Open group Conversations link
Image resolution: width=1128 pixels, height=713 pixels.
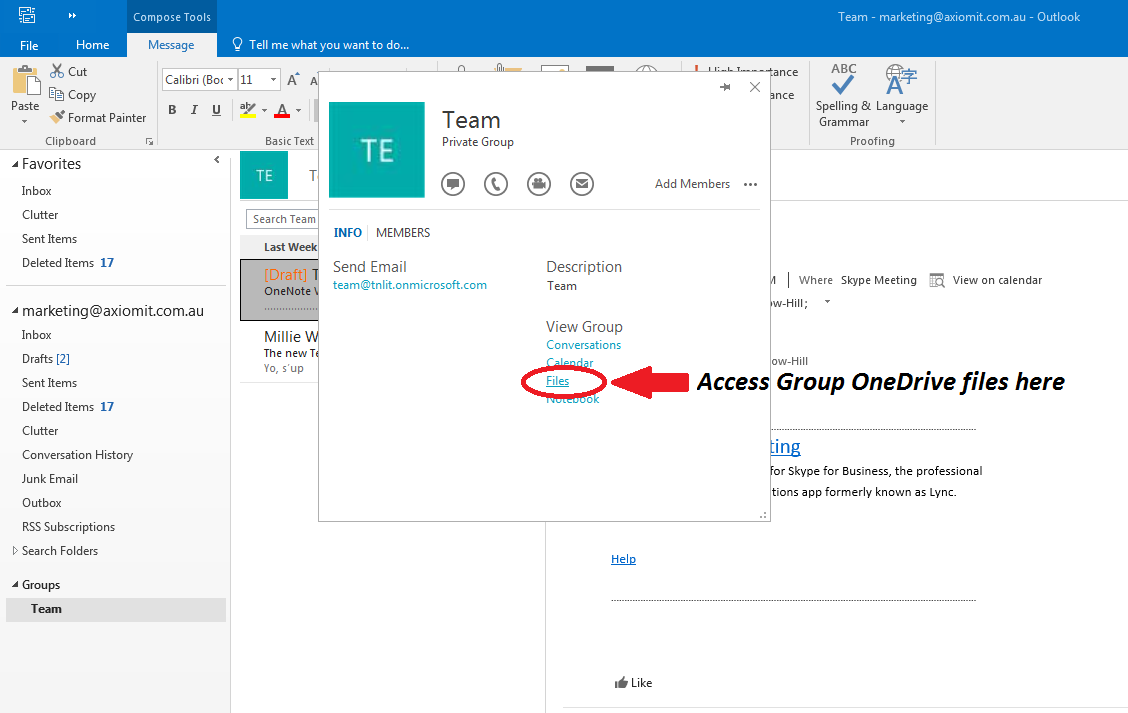[x=583, y=345]
